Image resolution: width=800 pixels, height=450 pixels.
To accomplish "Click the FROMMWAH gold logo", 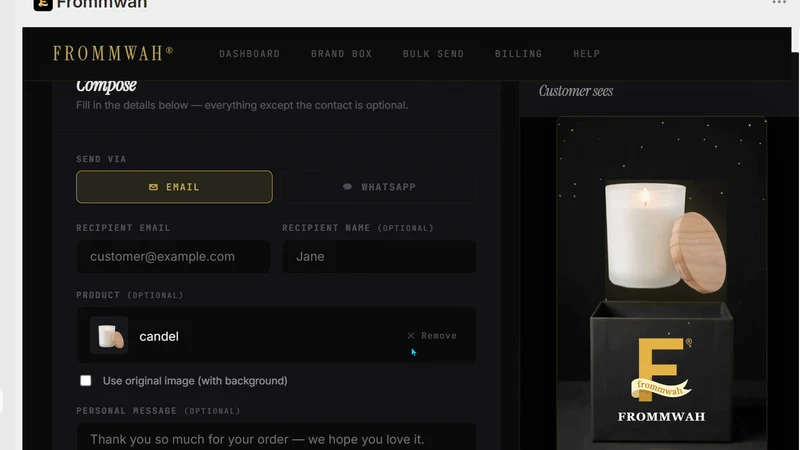I will coord(113,53).
